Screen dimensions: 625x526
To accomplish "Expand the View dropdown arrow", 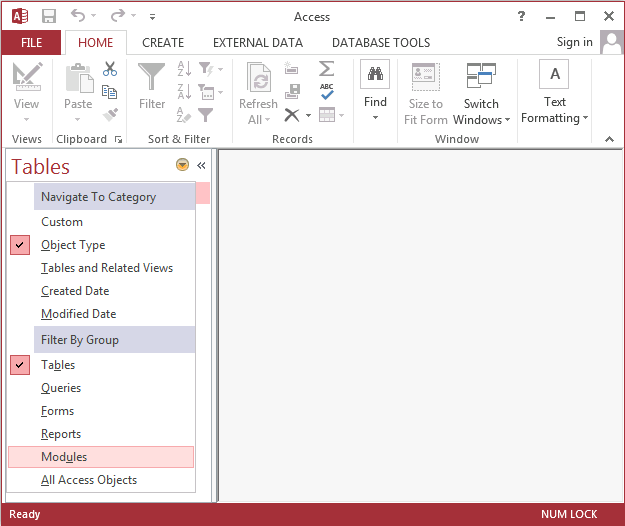I will click(x=26, y=119).
